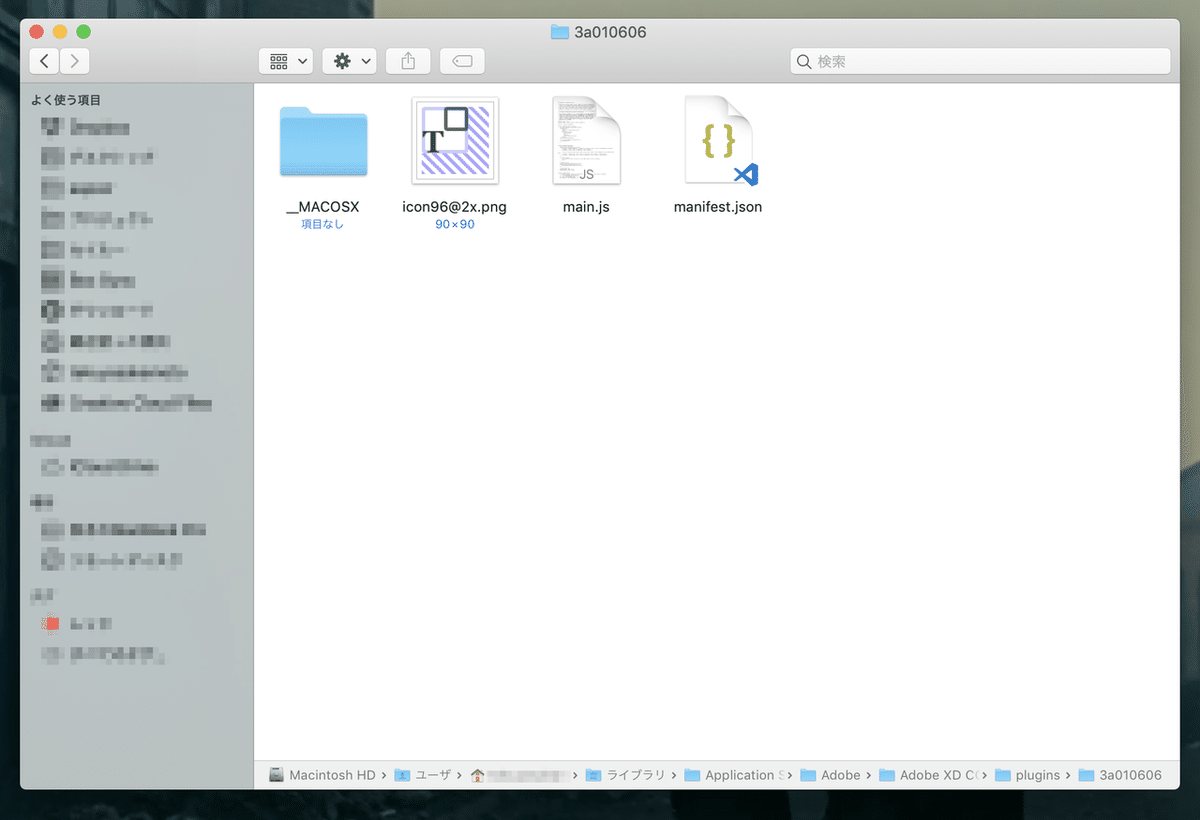The height and width of the screenshot is (820, 1200).
Task: Click the __MACOSX folder name label
Action: click(x=322, y=207)
